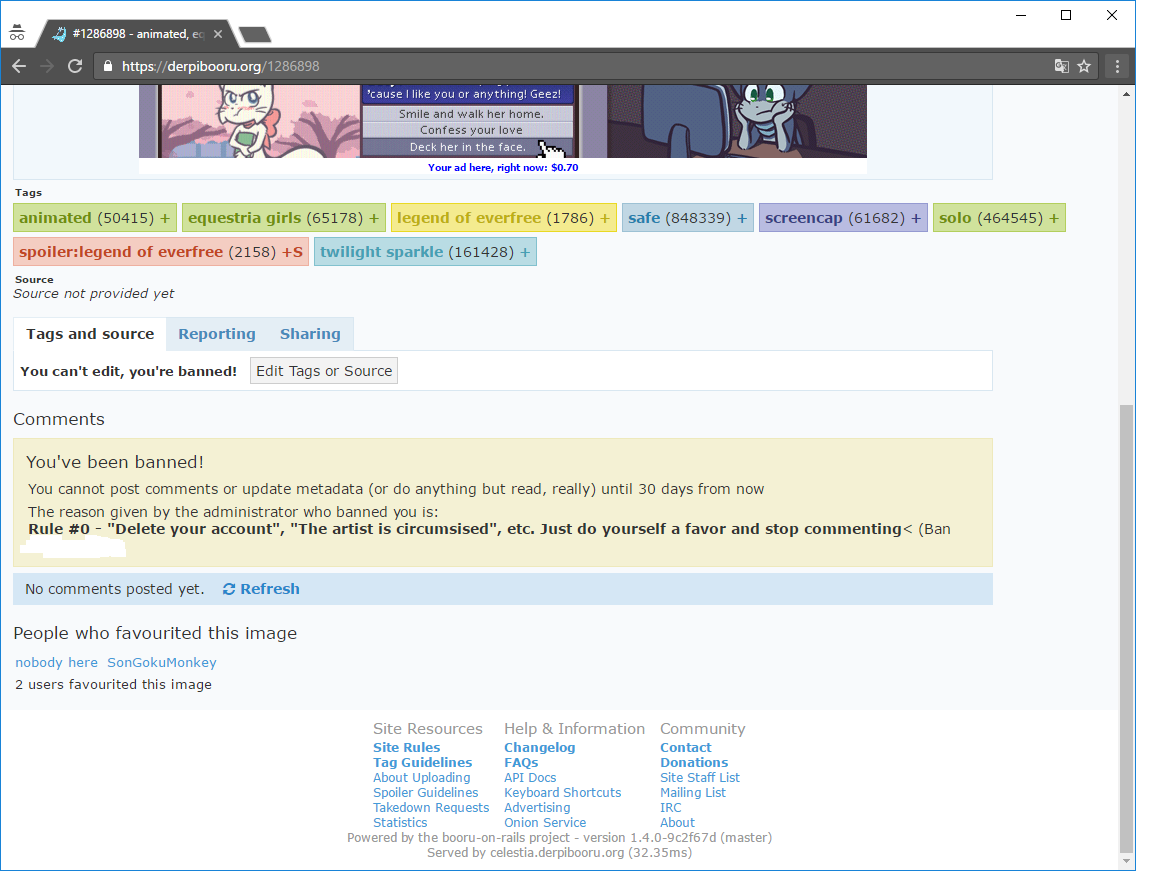Viewport: 1152px width, 871px height.
Task: Open Contact footer link
Action: [x=685, y=748]
